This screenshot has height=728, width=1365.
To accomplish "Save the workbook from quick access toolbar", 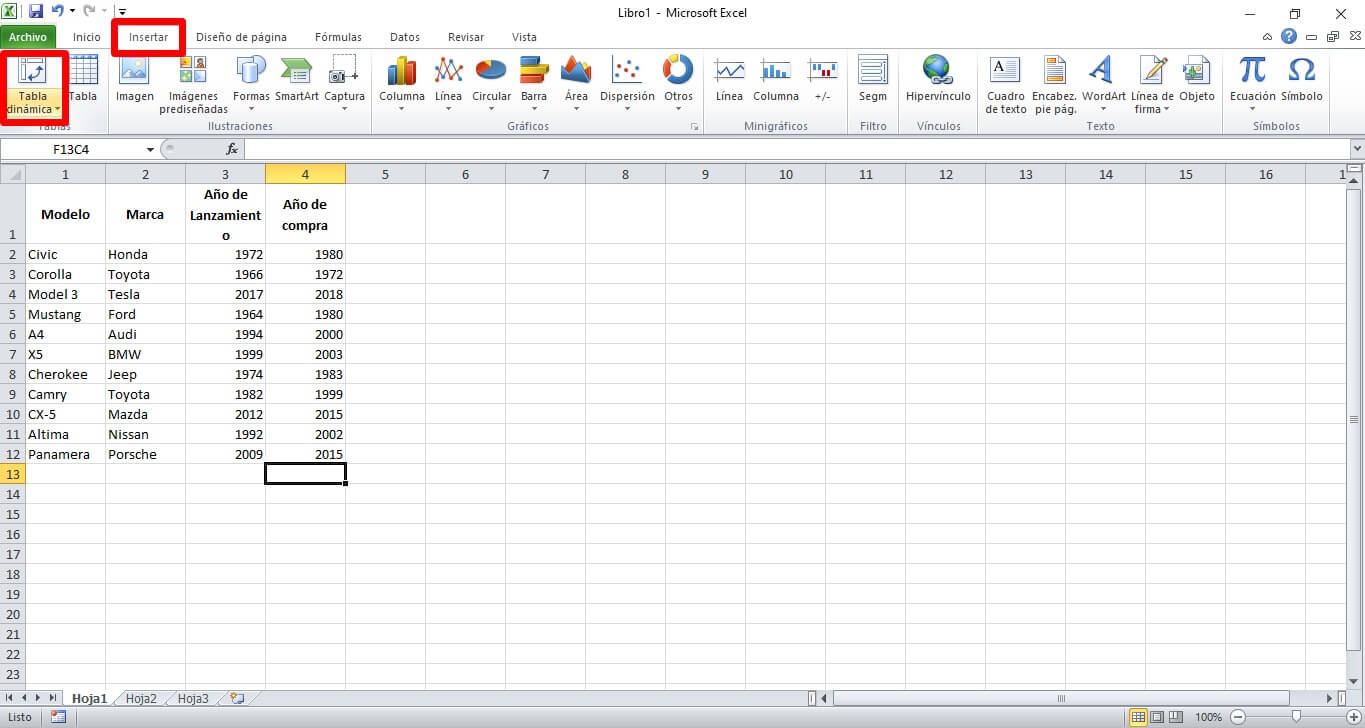I will 36,12.
